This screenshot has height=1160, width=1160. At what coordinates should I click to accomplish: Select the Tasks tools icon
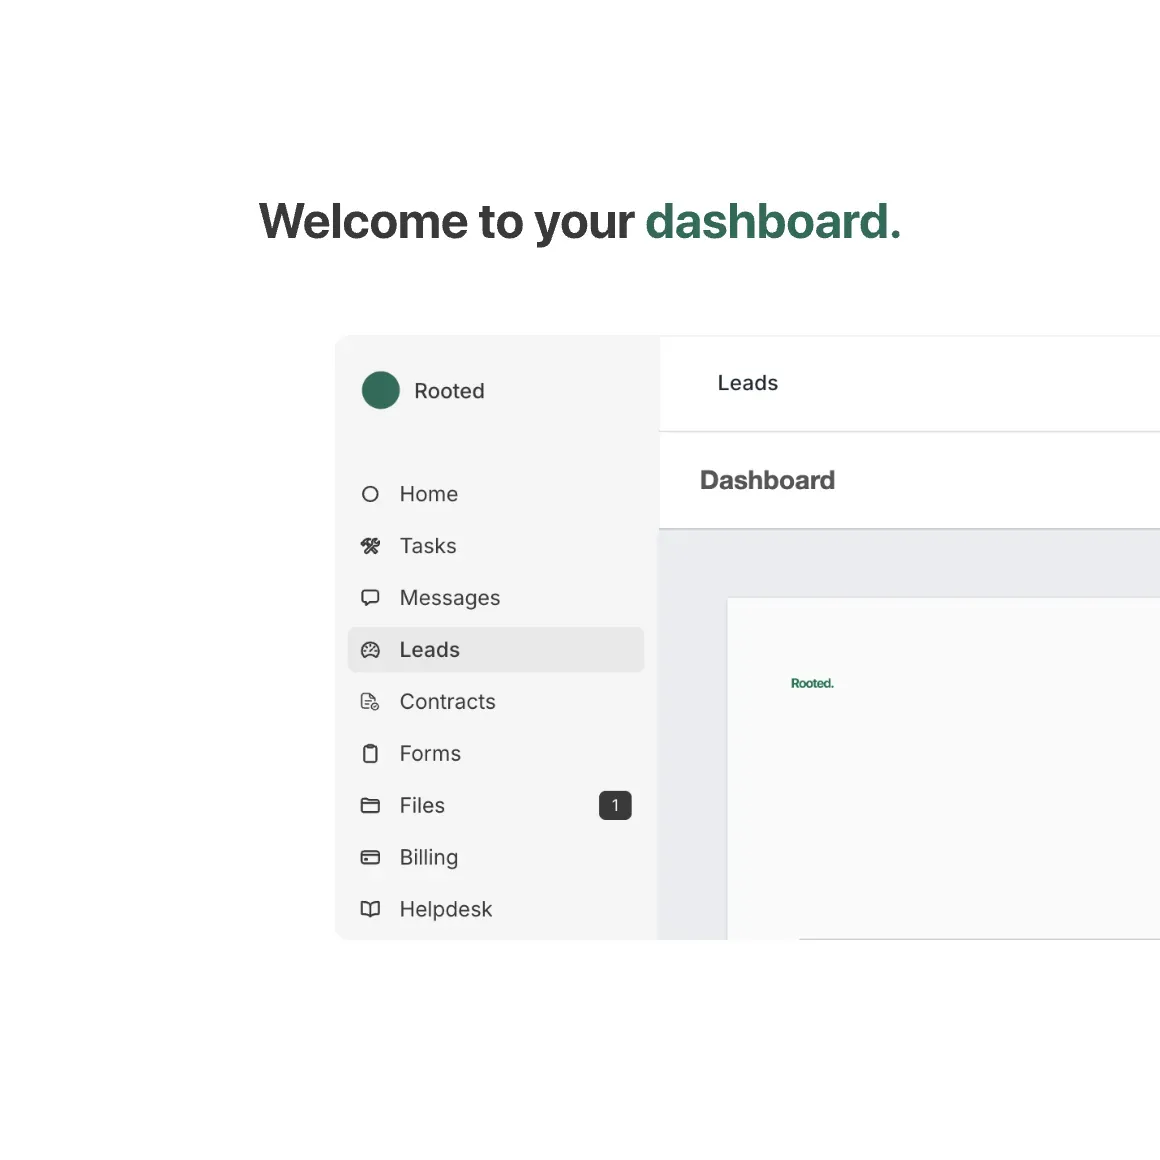(x=370, y=546)
